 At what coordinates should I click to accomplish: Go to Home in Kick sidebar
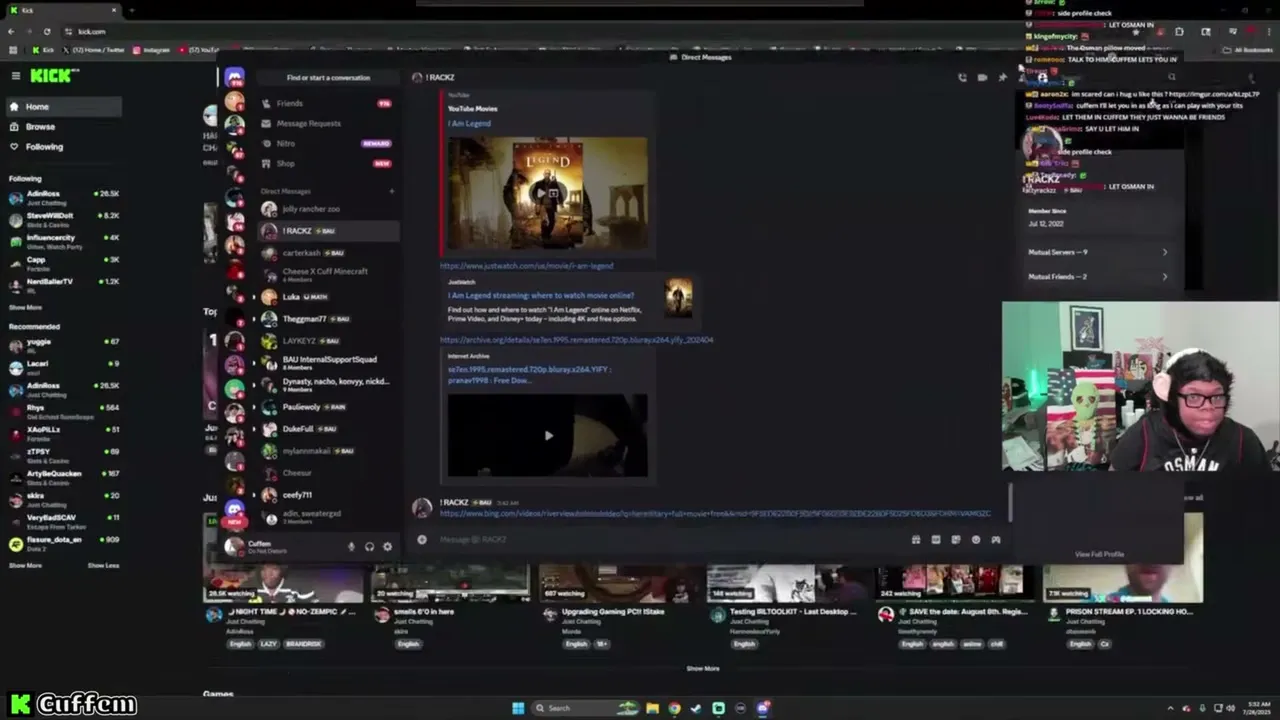tap(62, 107)
